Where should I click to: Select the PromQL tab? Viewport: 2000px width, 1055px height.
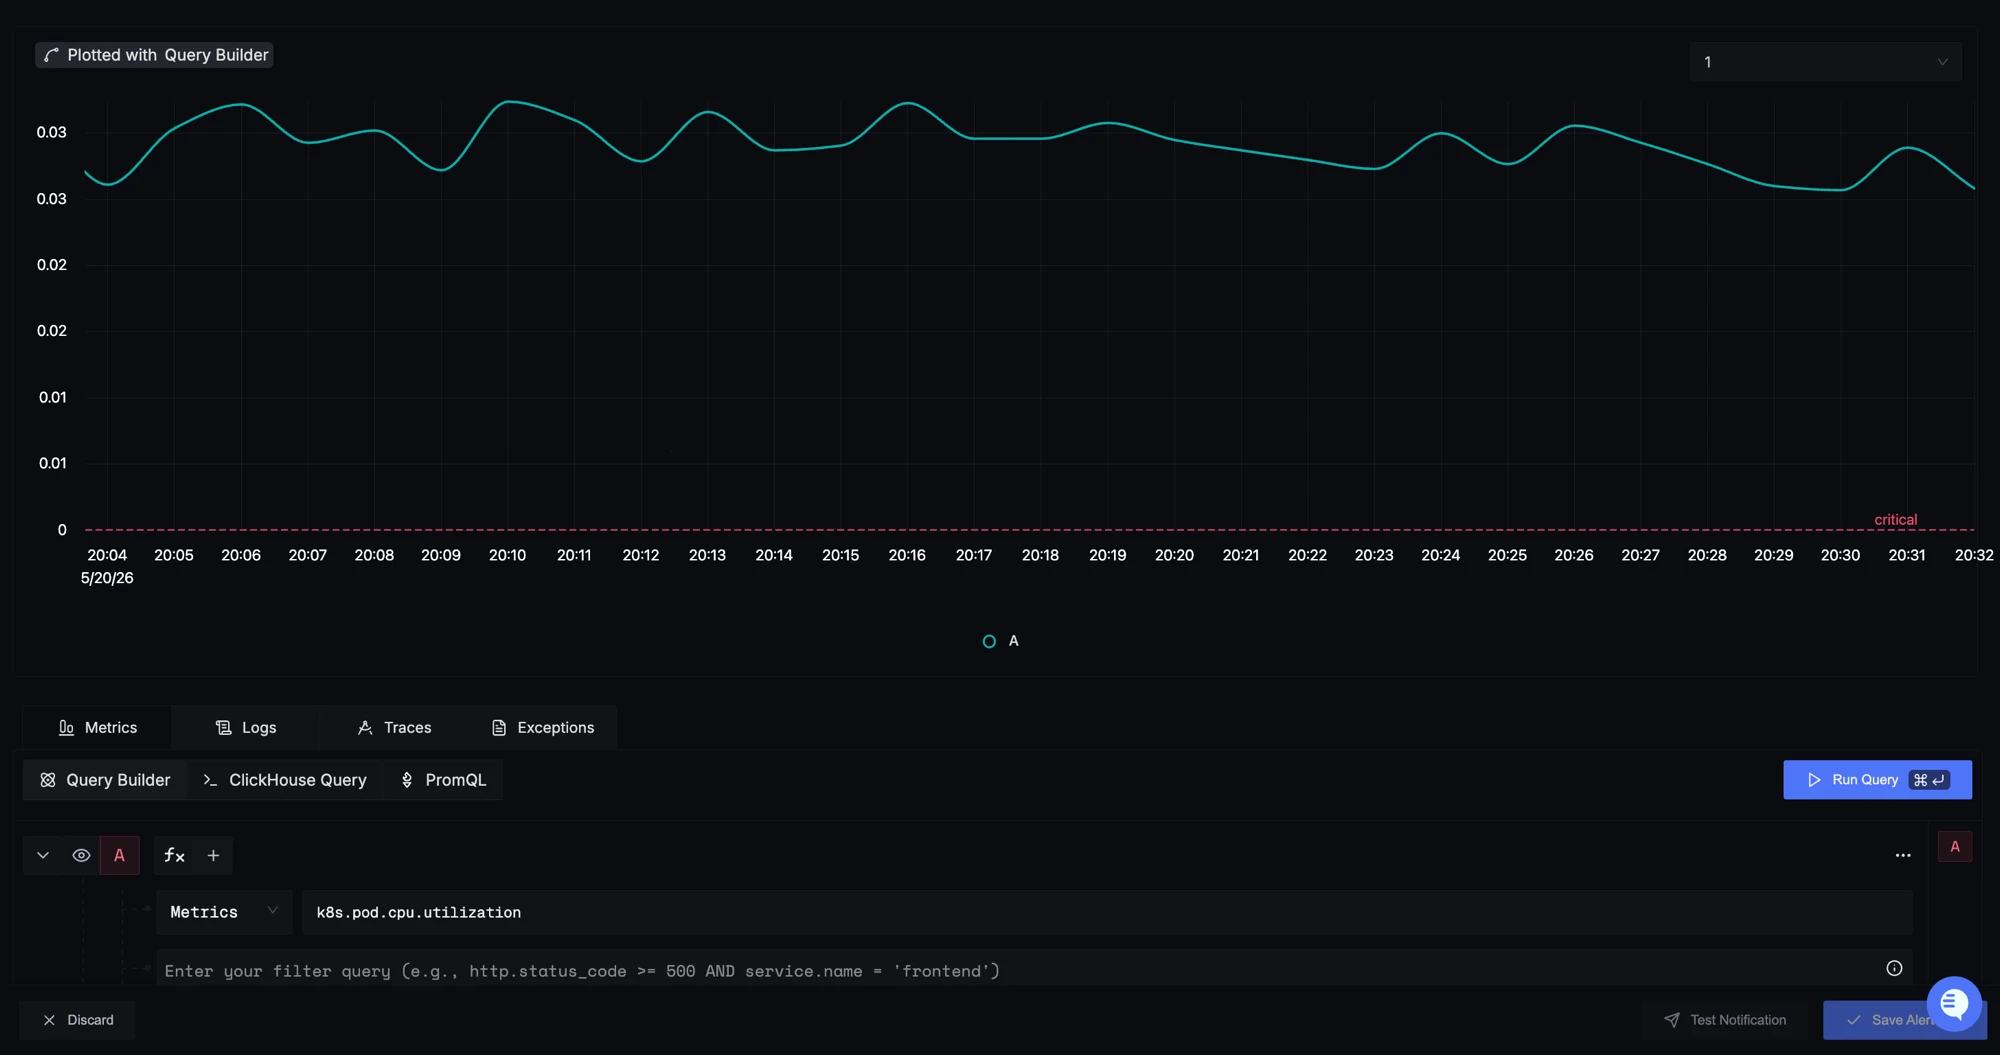(x=443, y=780)
